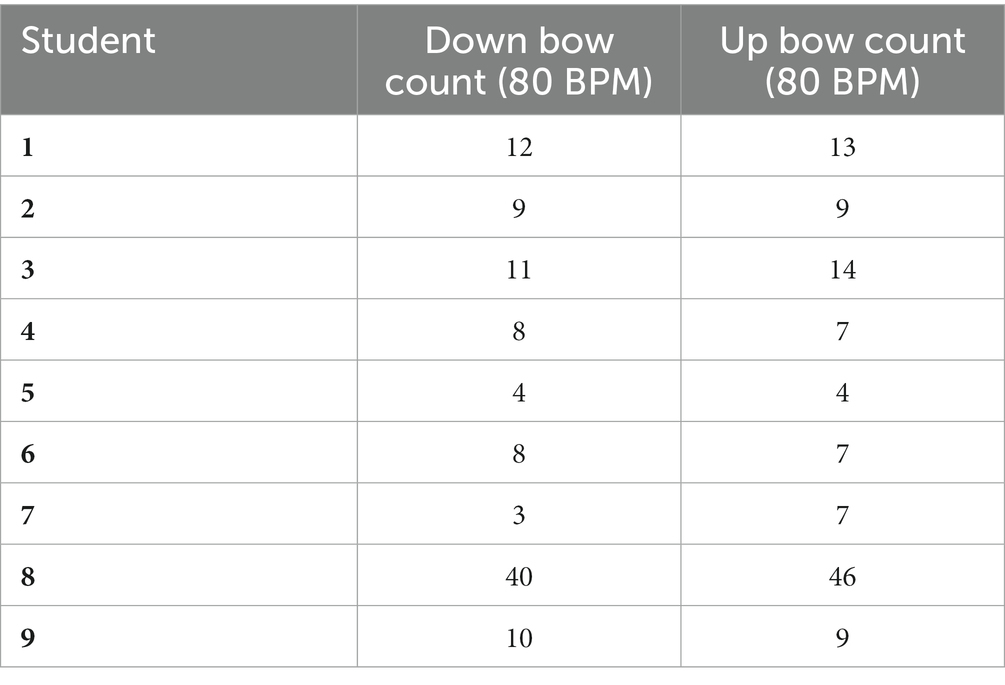Viewport: 1005px width, 685px height.
Task: Click up bow value 13
Action: [x=842, y=147]
